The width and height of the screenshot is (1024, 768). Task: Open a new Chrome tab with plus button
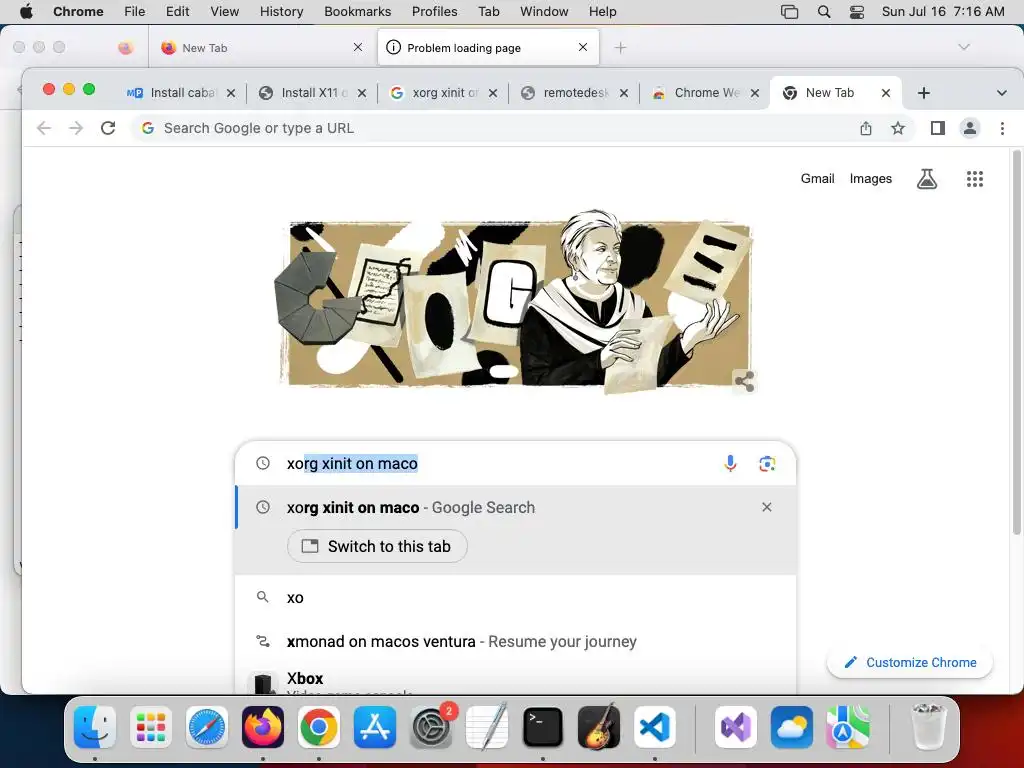[923, 93]
